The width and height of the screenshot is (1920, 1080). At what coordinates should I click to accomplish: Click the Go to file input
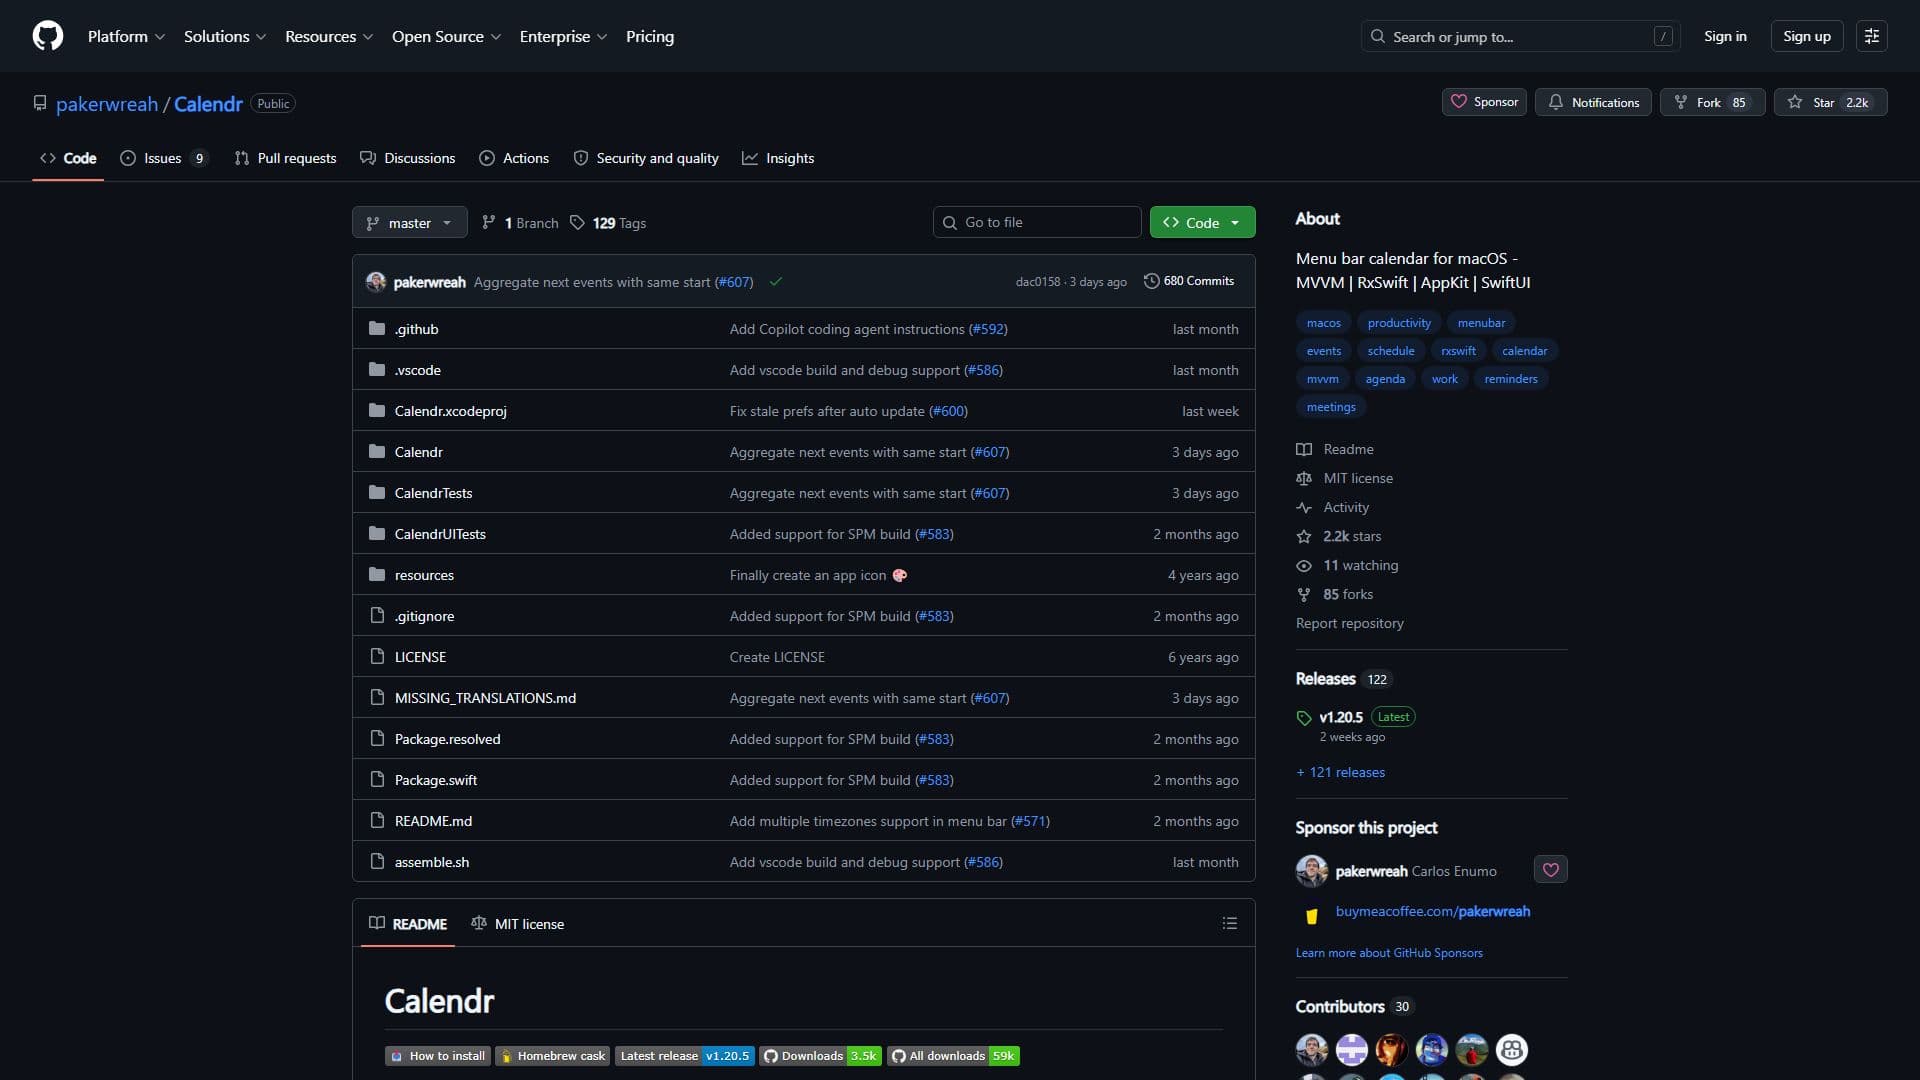coord(1037,222)
